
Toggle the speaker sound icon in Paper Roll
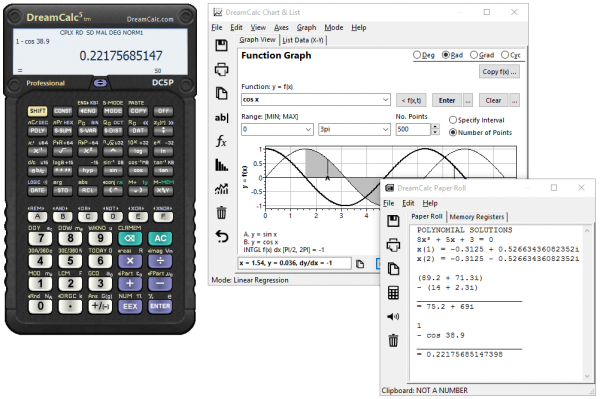point(393,316)
